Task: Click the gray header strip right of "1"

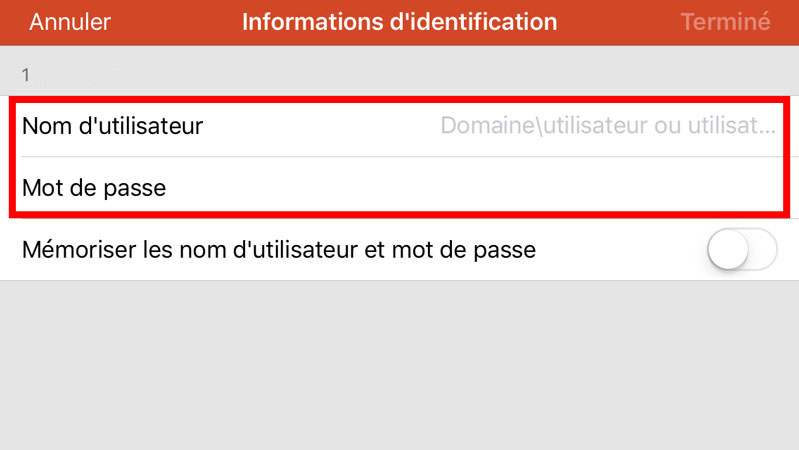Action: [x=400, y=74]
